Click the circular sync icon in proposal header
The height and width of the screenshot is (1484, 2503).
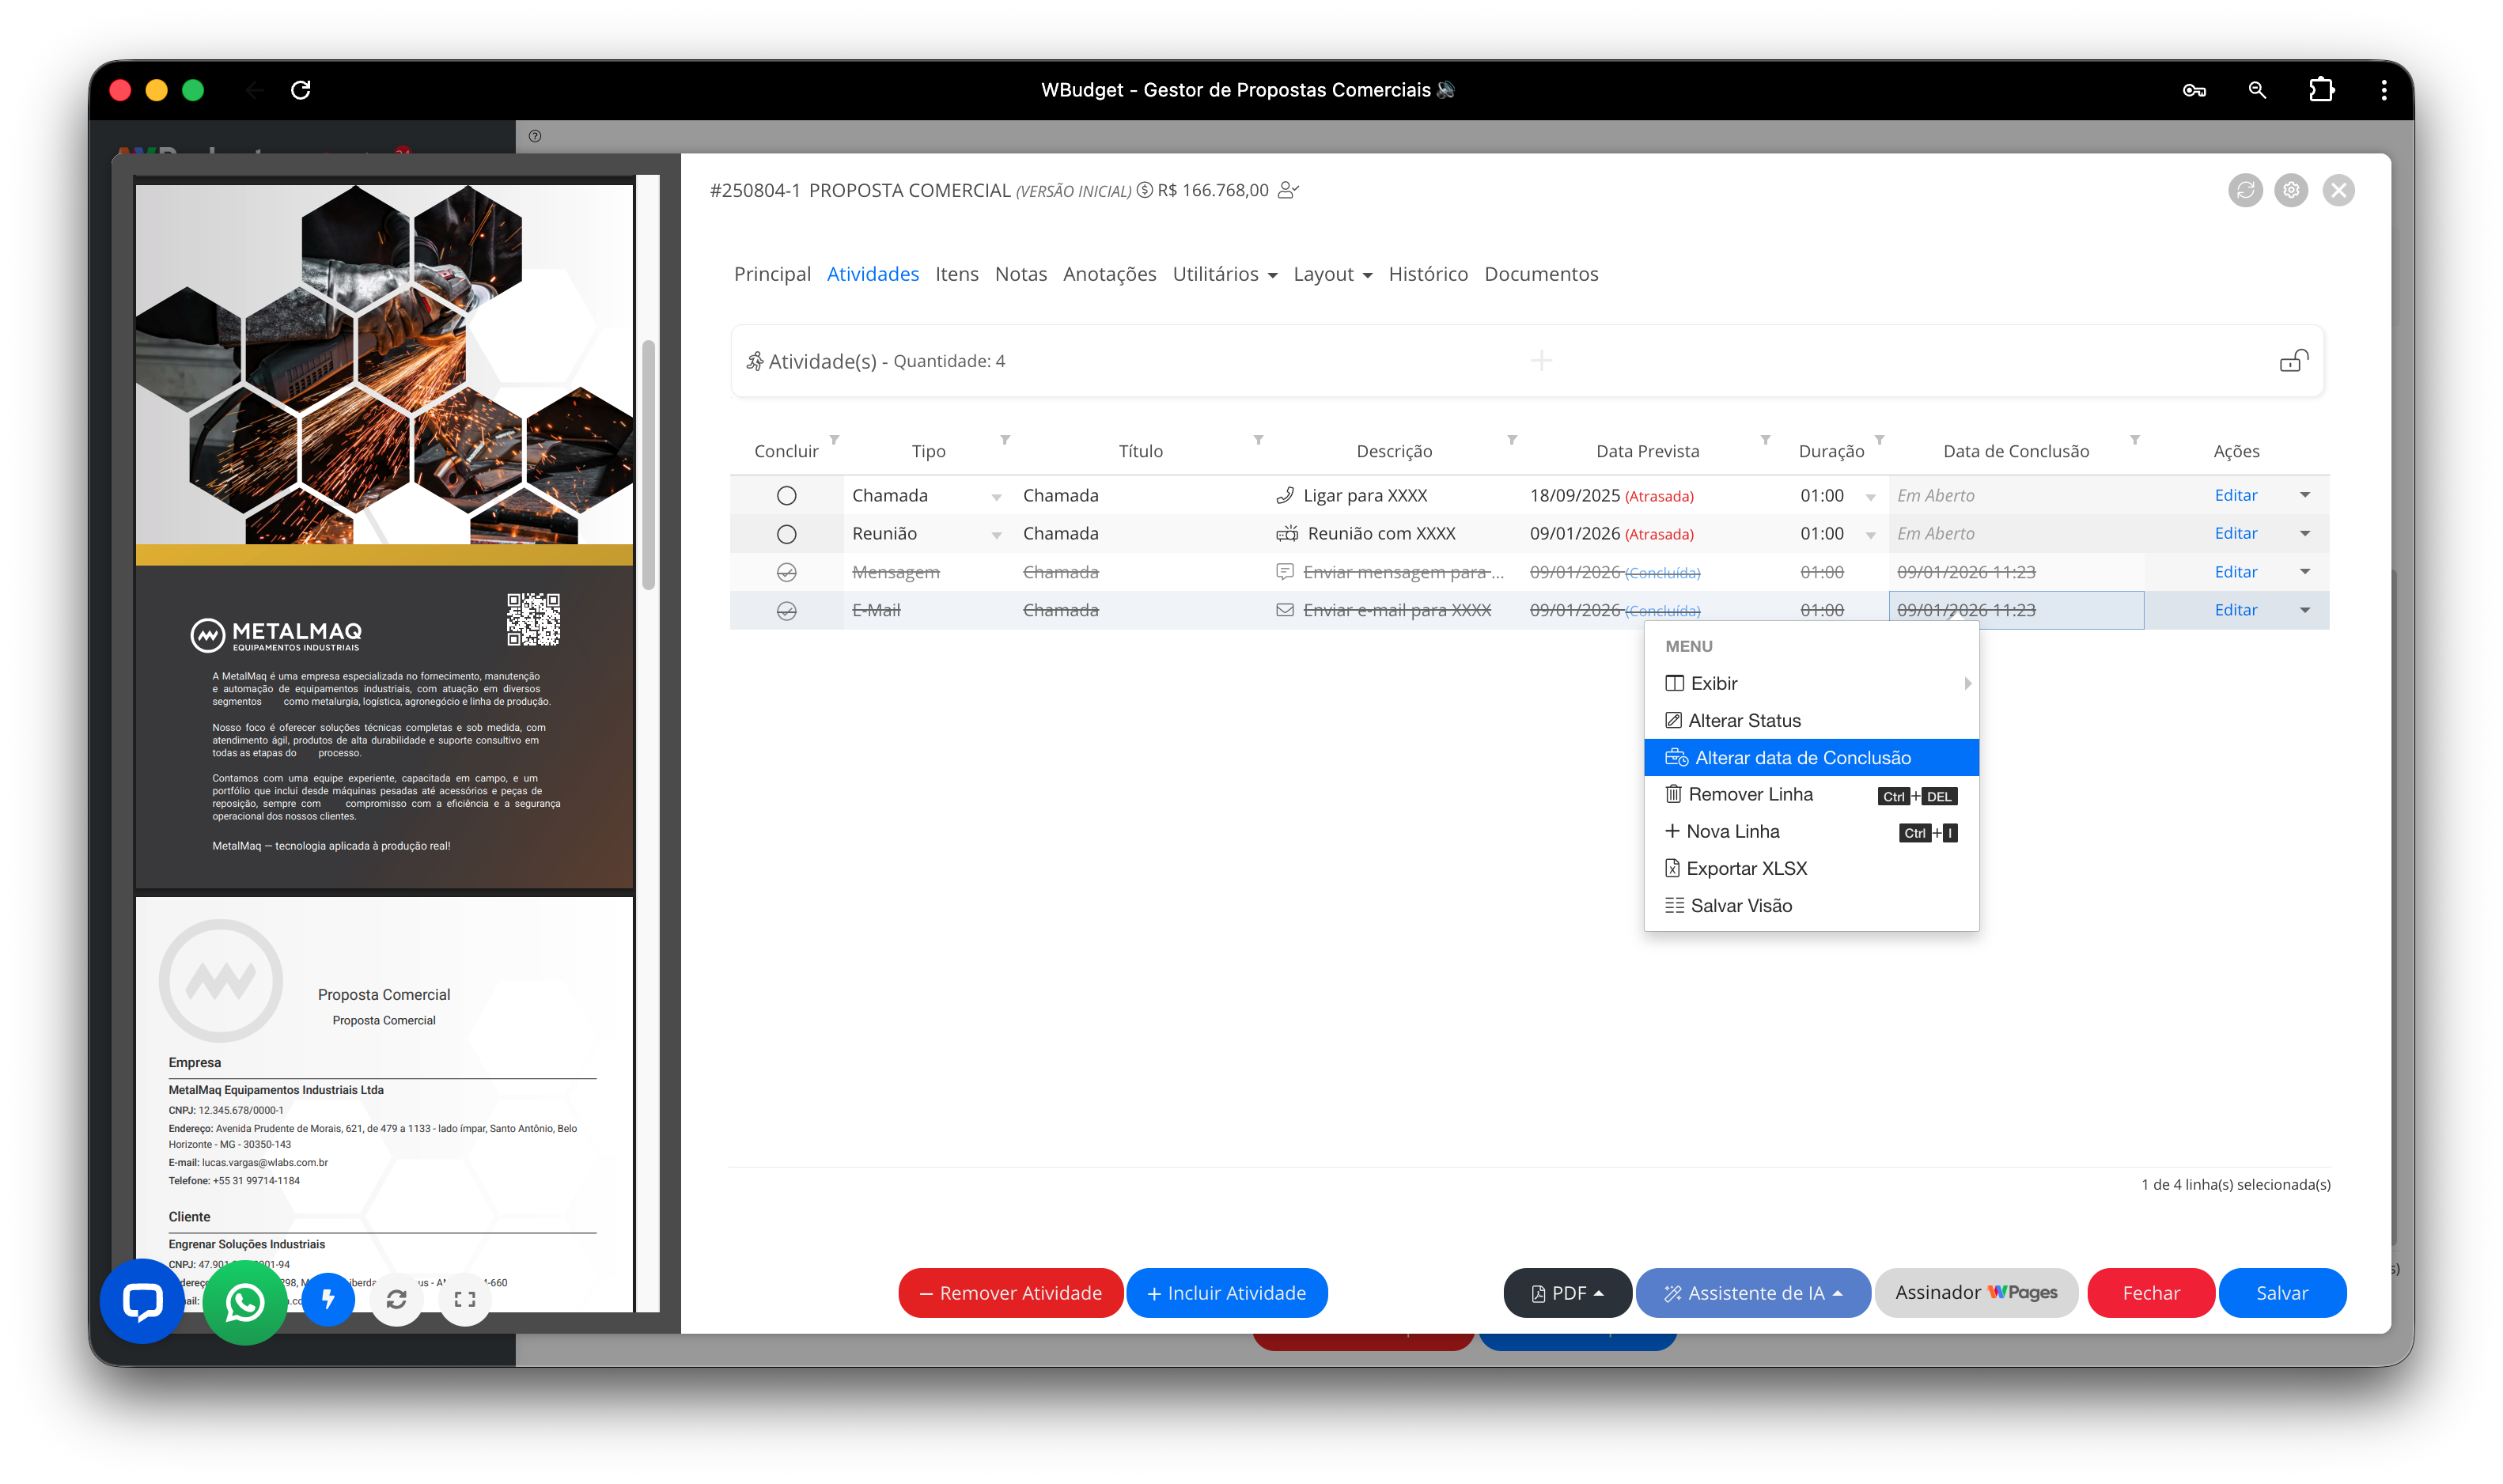pos(2245,190)
